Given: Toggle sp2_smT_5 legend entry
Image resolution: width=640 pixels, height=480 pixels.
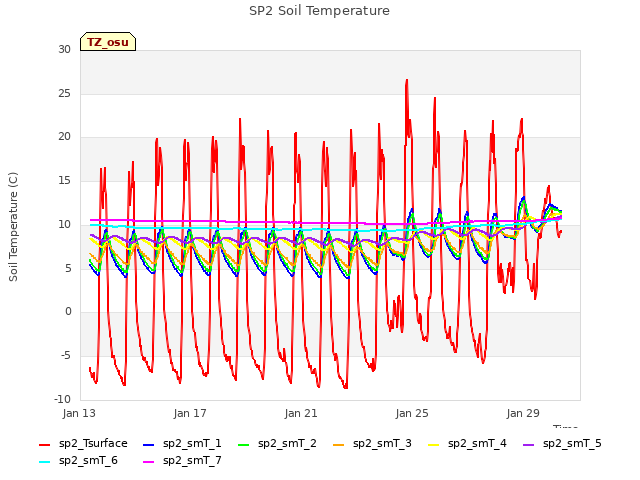Looking at the screenshot, I should point(562,444).
